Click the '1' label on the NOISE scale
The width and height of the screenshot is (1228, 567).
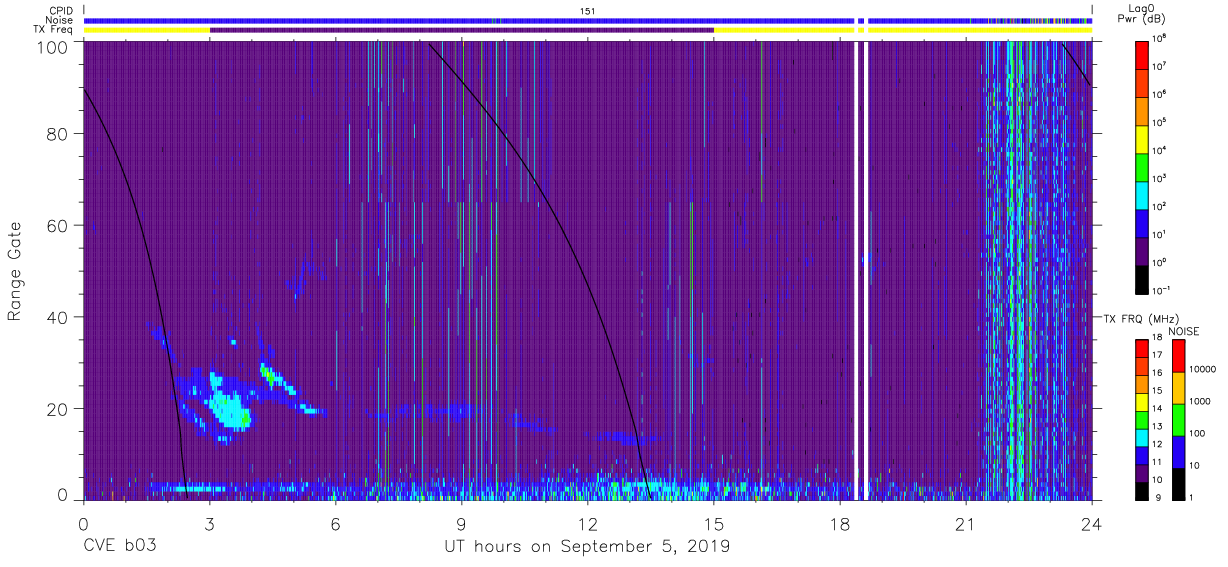1190,497
